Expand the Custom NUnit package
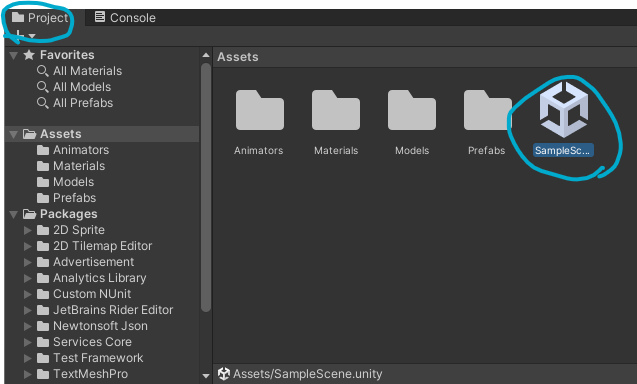This screenshot has width=637, height=384. 28,294
